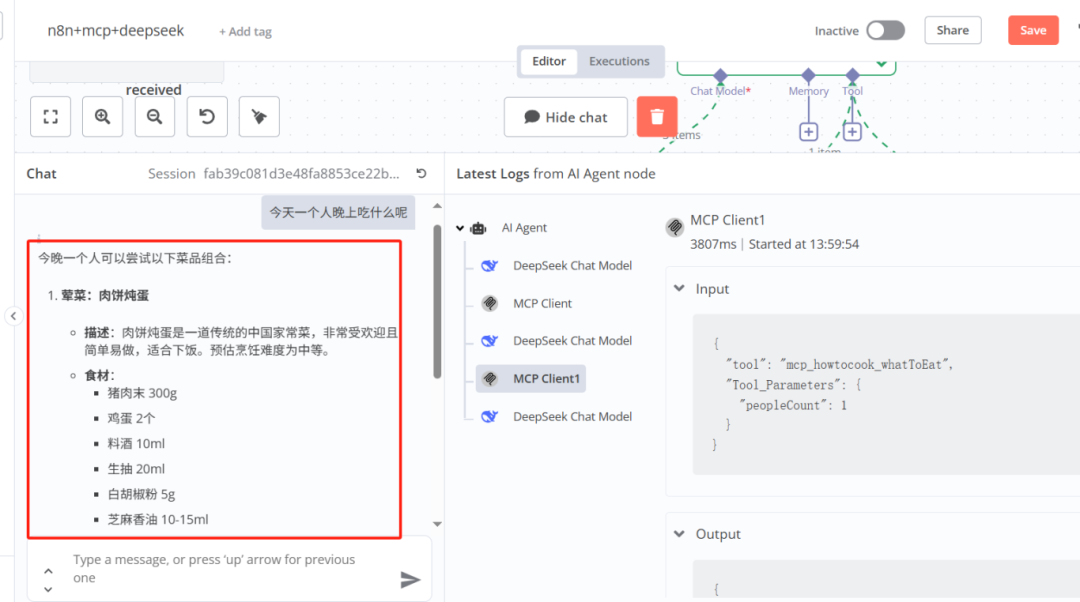Click the chat scrollbar down arrow
1080x602 pixels.
437,524
